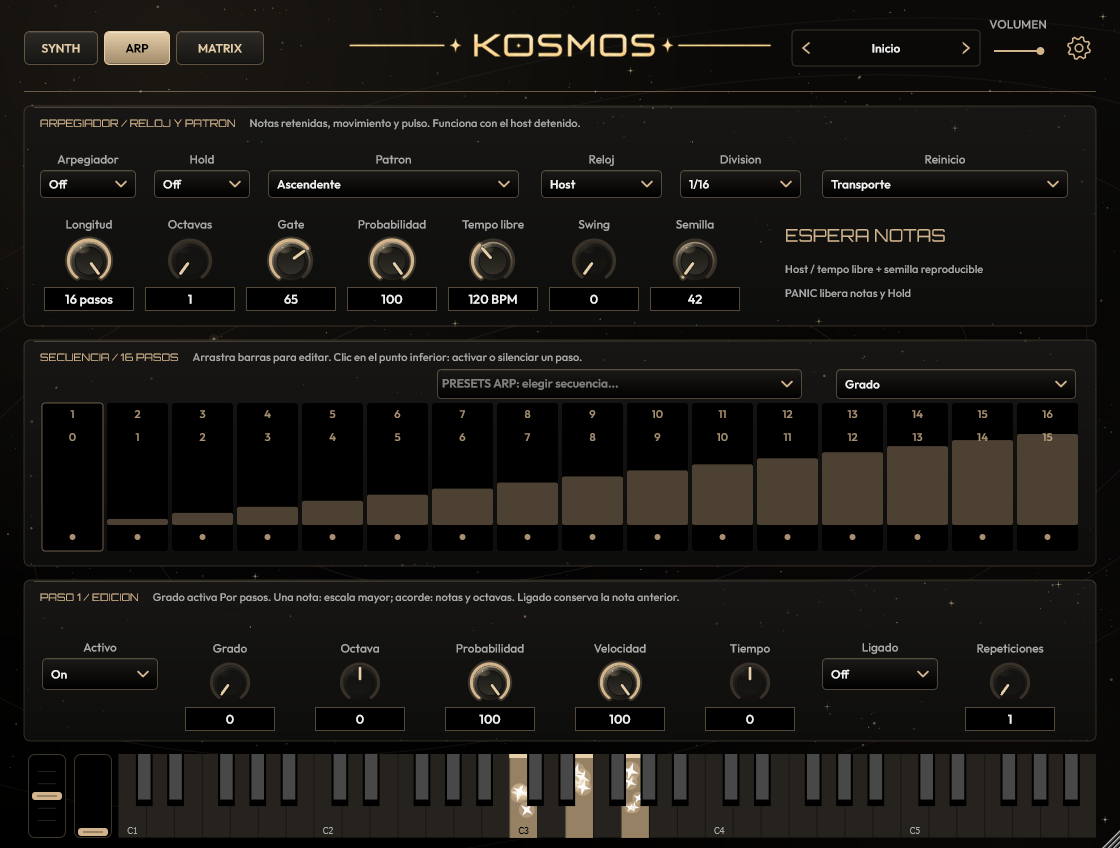Click the Swing knob
Screen dimensions: 1120x848
(594, 260)
